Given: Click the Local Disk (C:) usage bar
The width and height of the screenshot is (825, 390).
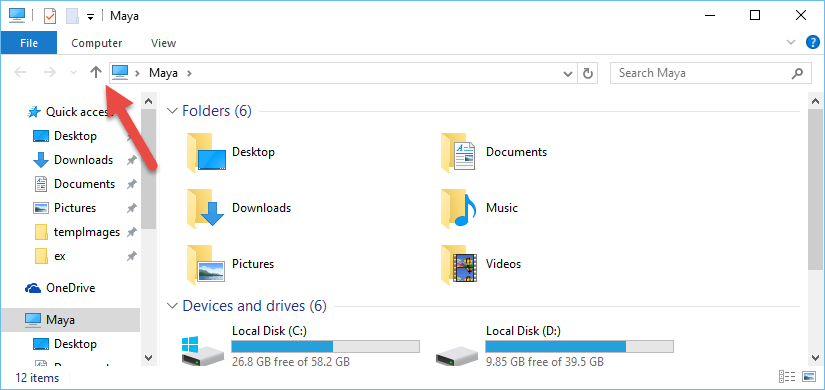Looking at the screenshot, I should [326, 346].
